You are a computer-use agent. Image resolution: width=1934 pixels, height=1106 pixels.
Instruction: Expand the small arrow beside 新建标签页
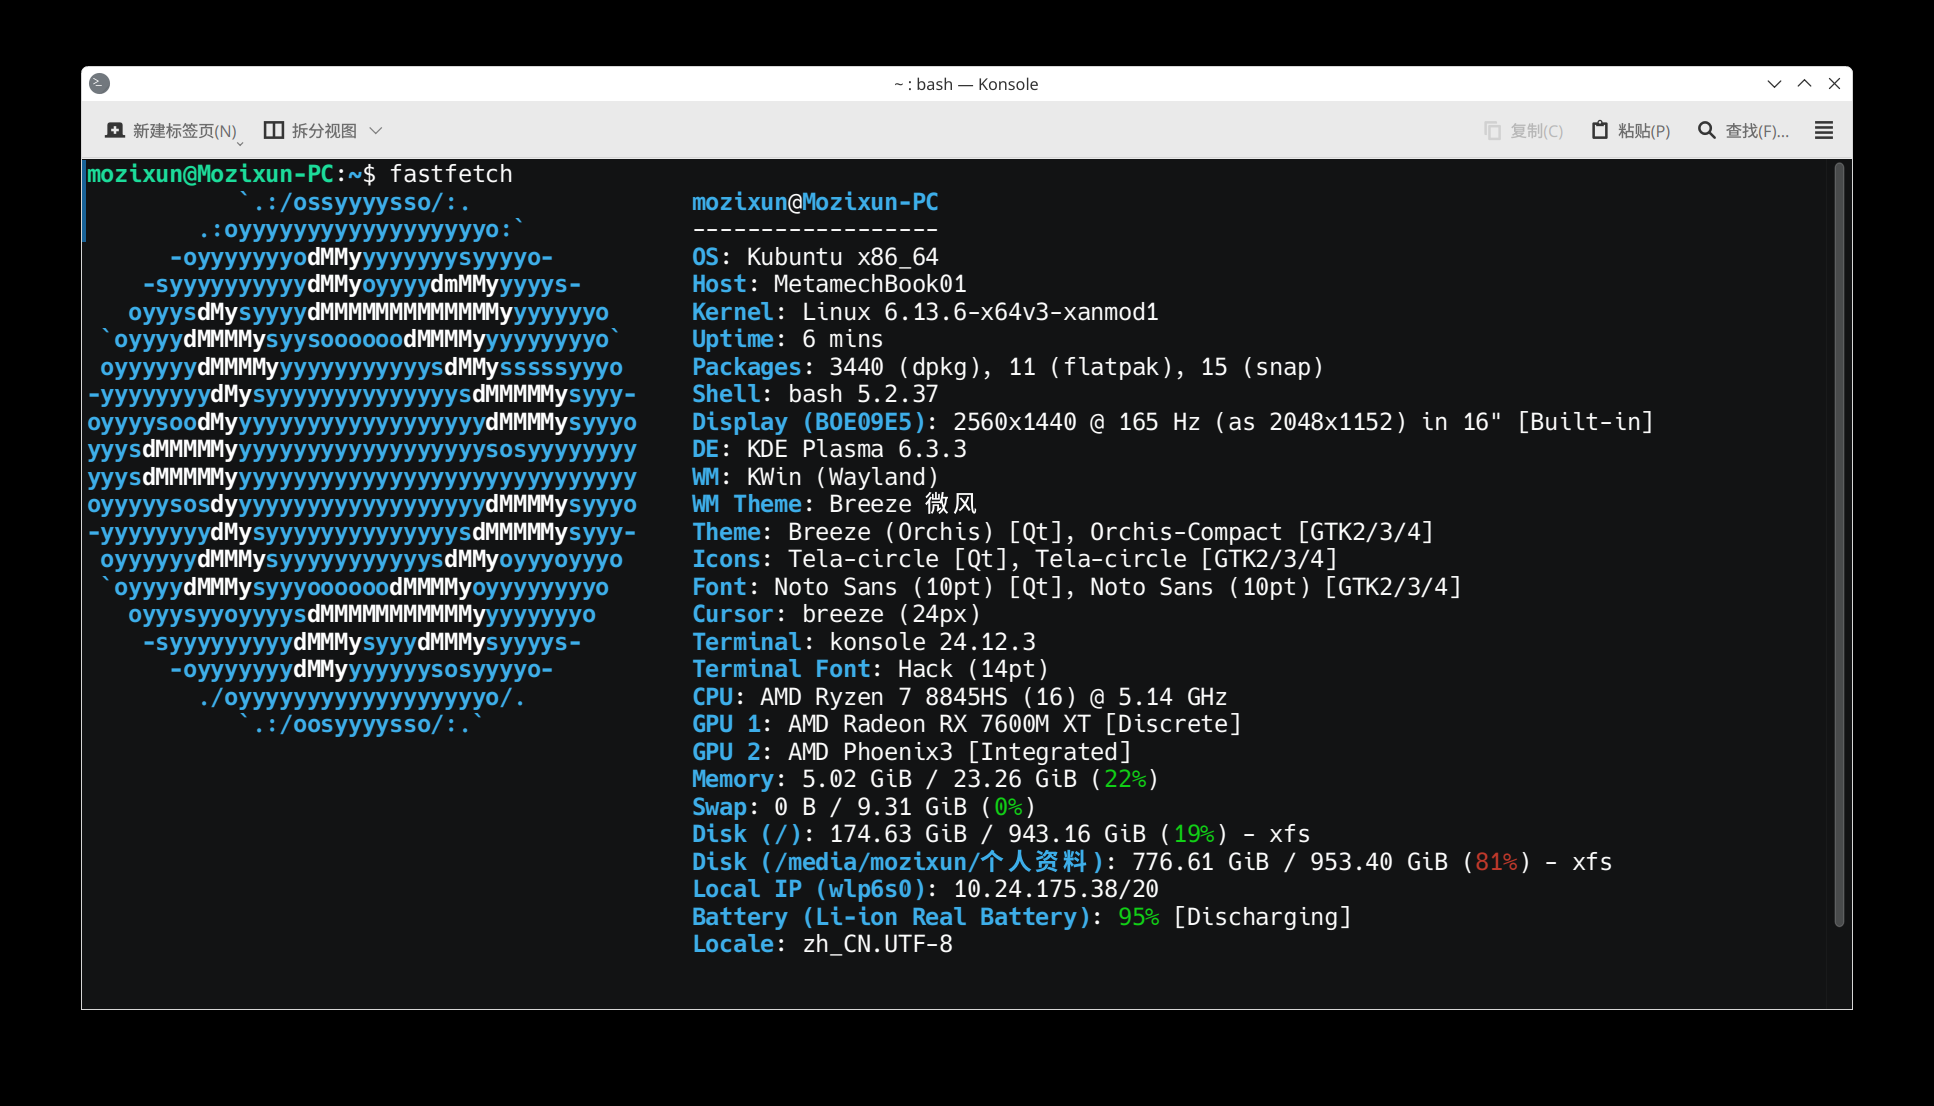240,142
